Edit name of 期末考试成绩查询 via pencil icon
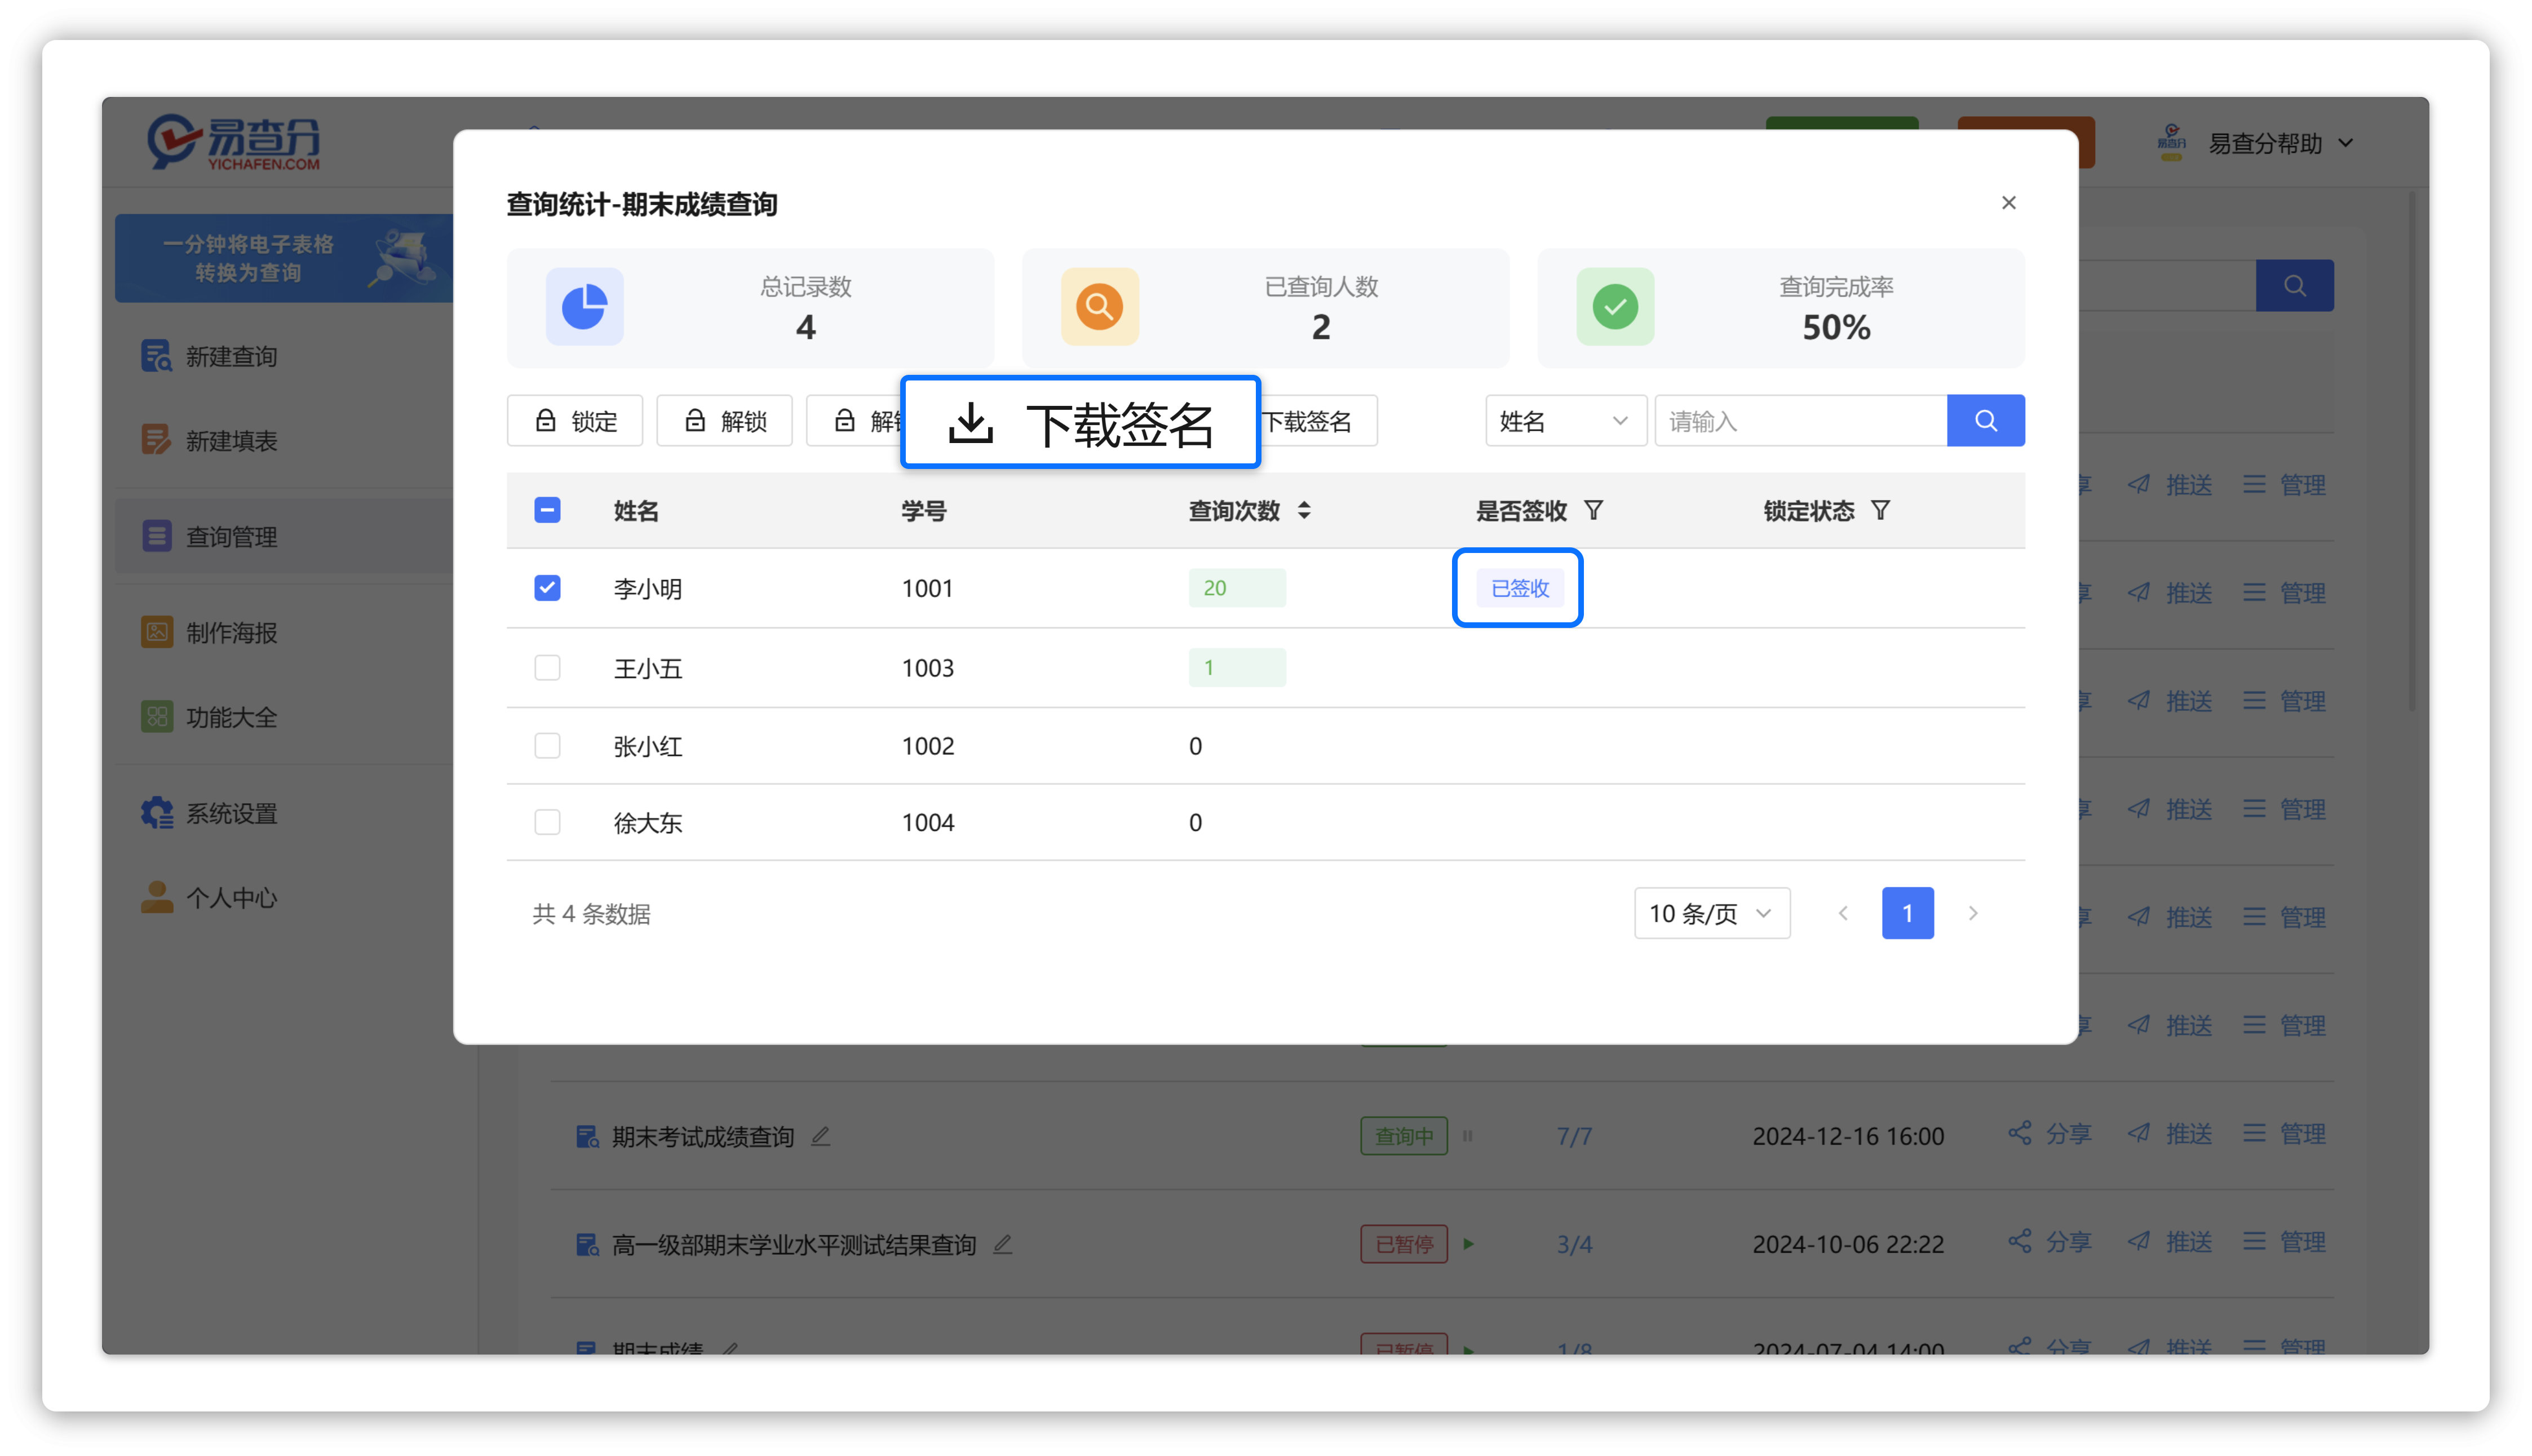The image size is (2532, 1456). (820, 1136)
